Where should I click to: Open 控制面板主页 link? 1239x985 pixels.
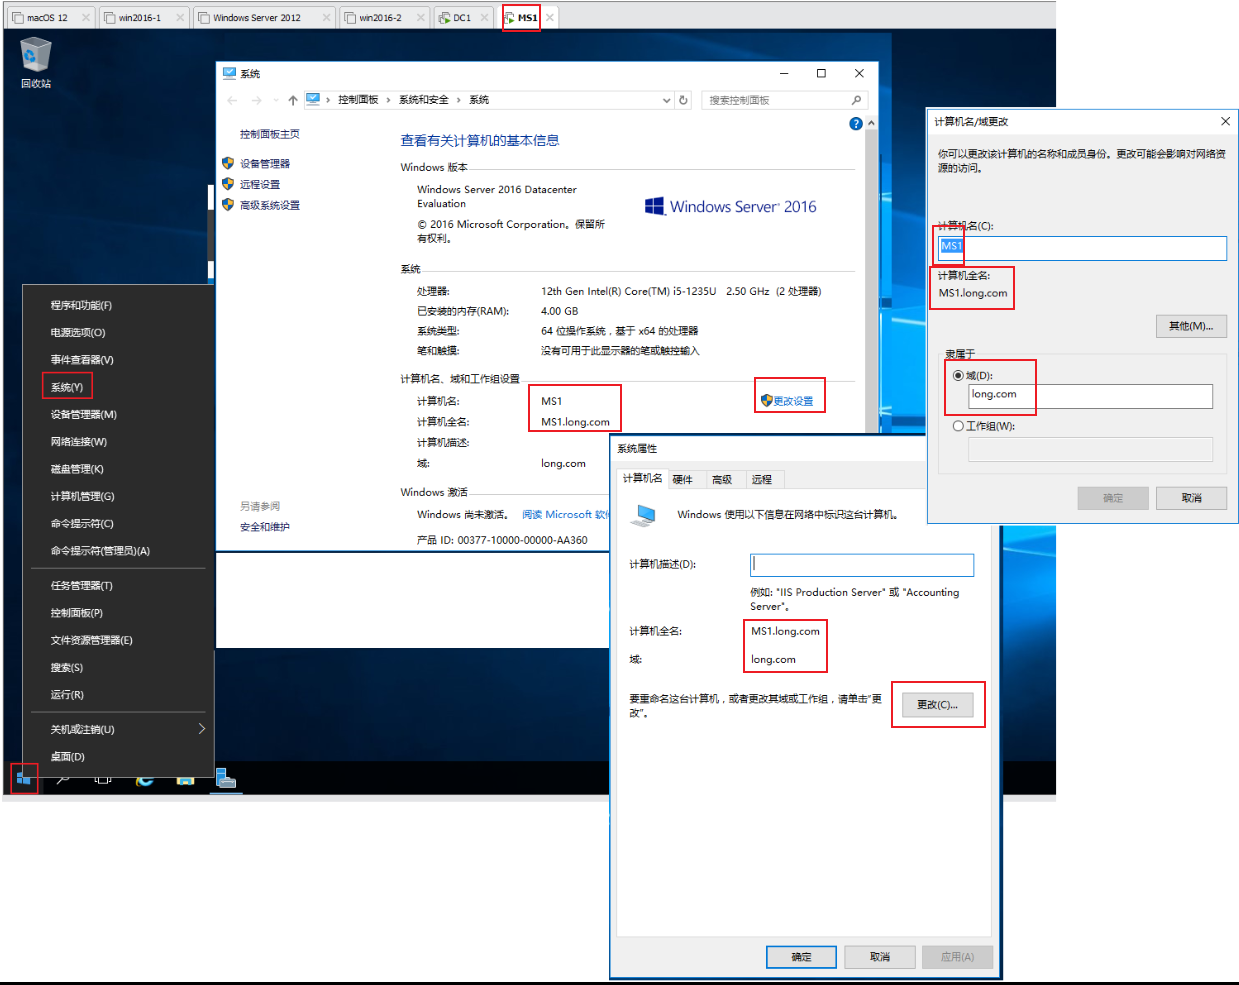pyautogui.click(x=269, y=134)
